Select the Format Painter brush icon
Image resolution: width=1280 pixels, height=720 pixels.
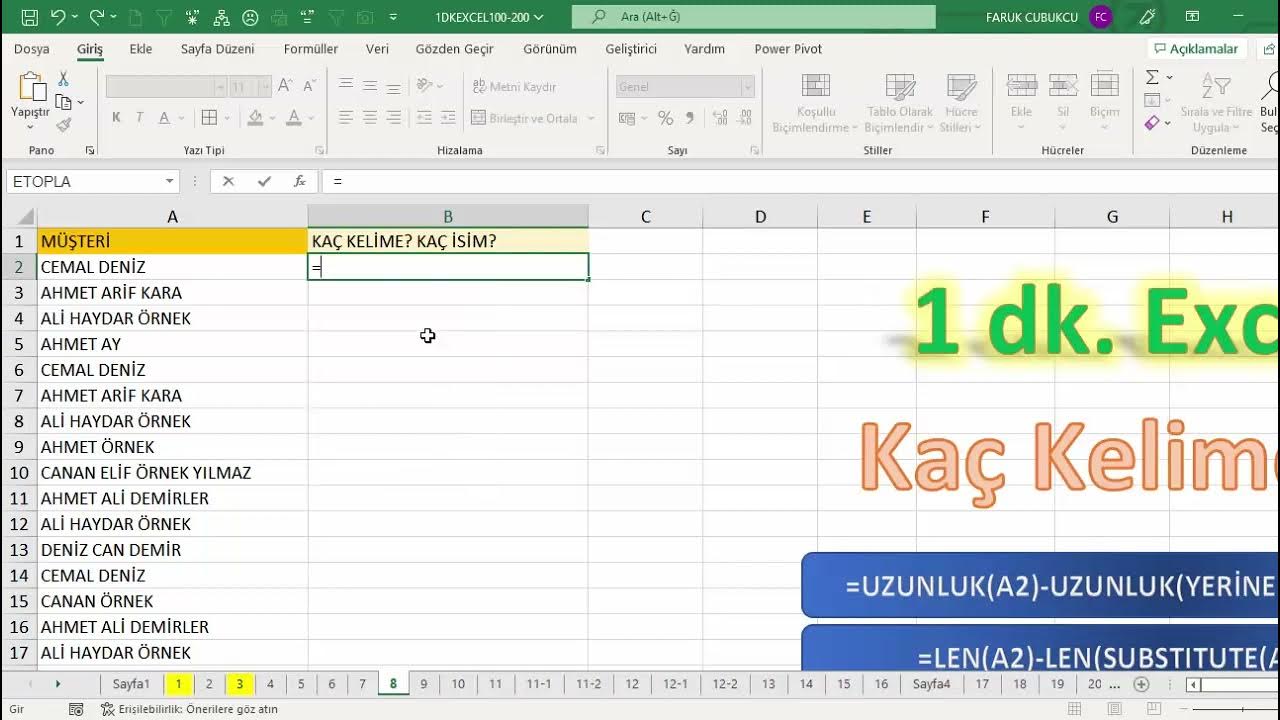point(64,125)
